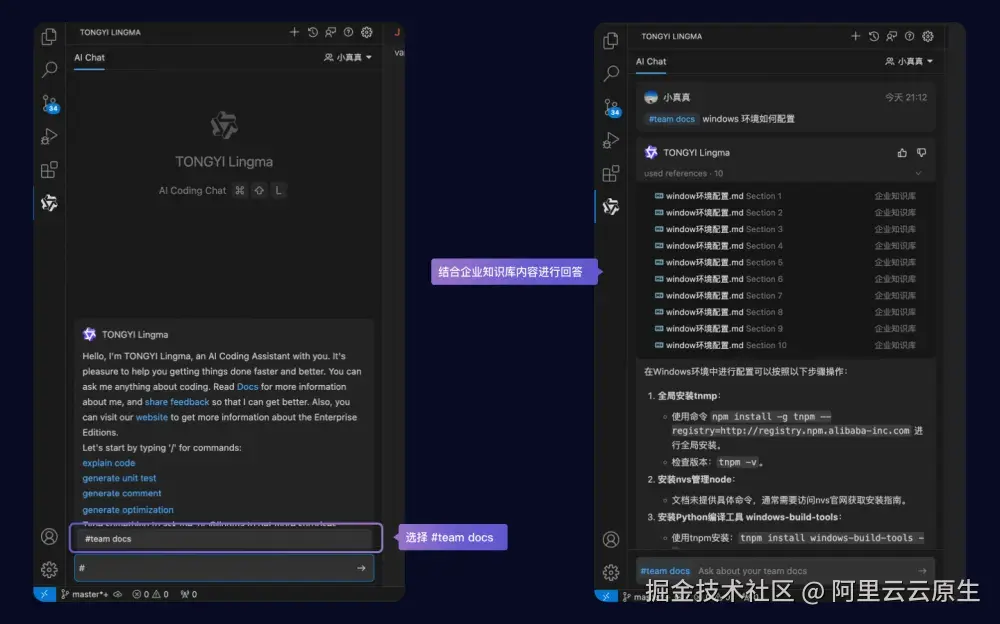Open the Docs link in welcome message
This screenshot has height=624, width=1000.
(247, 387)
